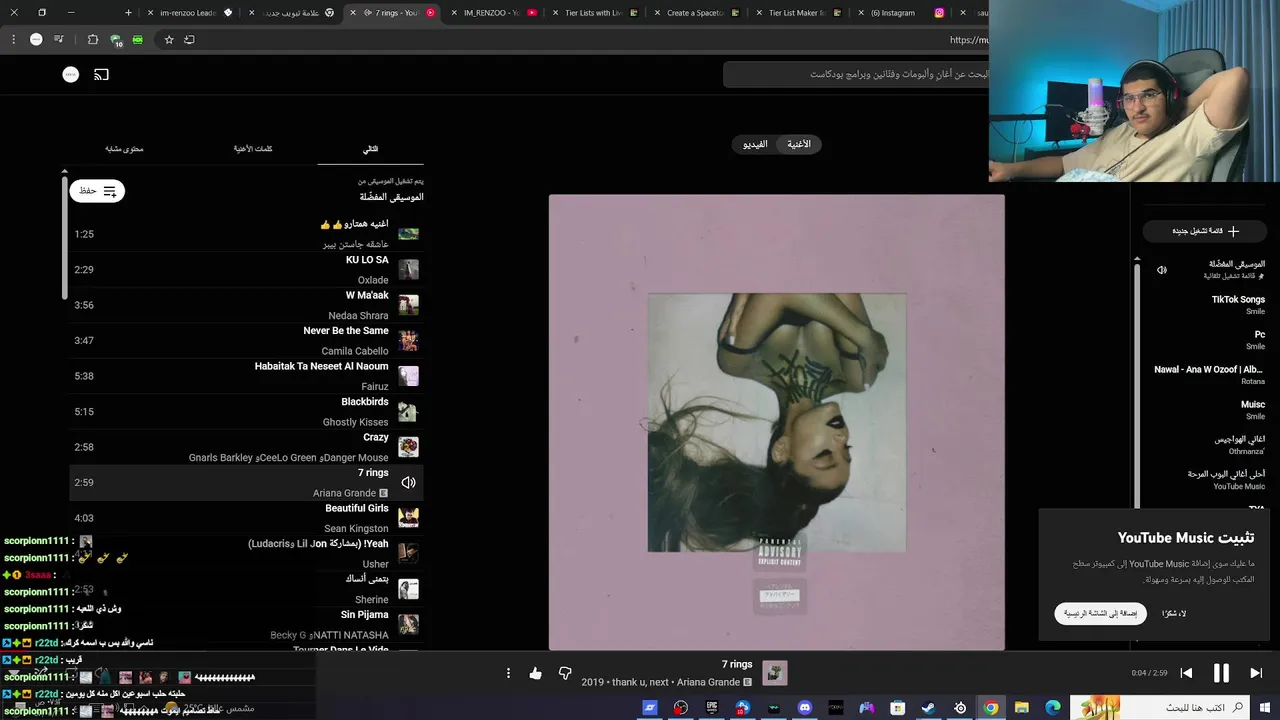
Task: Open Steam from the taskbar
Action: point(928,708)
